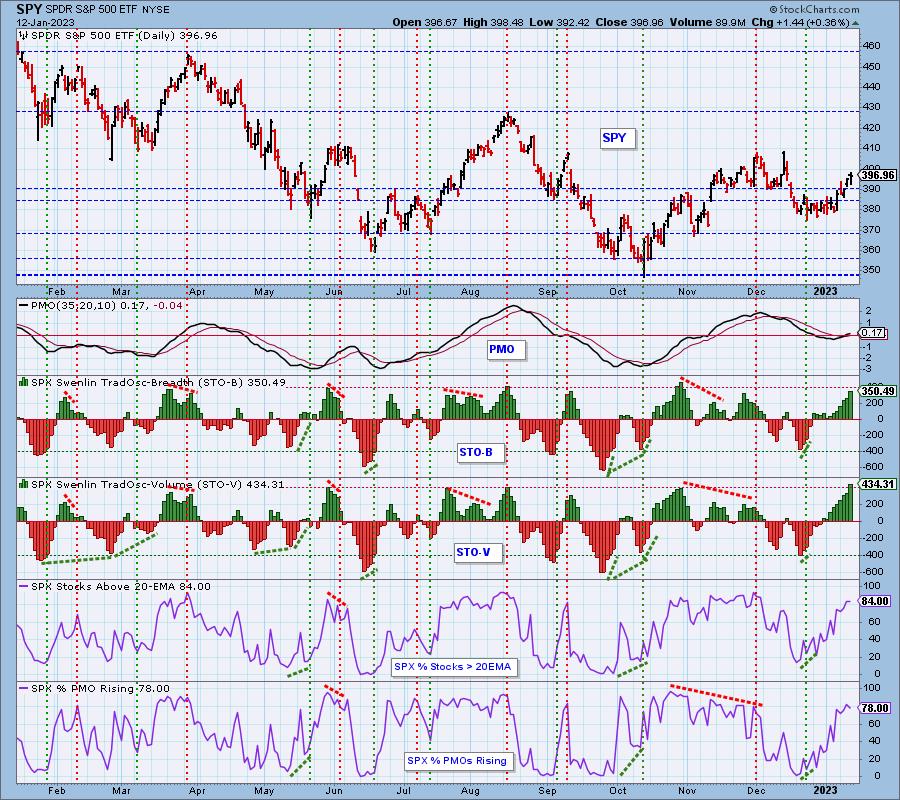The width and height of the screenshot is (900, 800).
Task: Click the SPX Swenlin TradOsc-Volume legend
Action: [158, 484]
